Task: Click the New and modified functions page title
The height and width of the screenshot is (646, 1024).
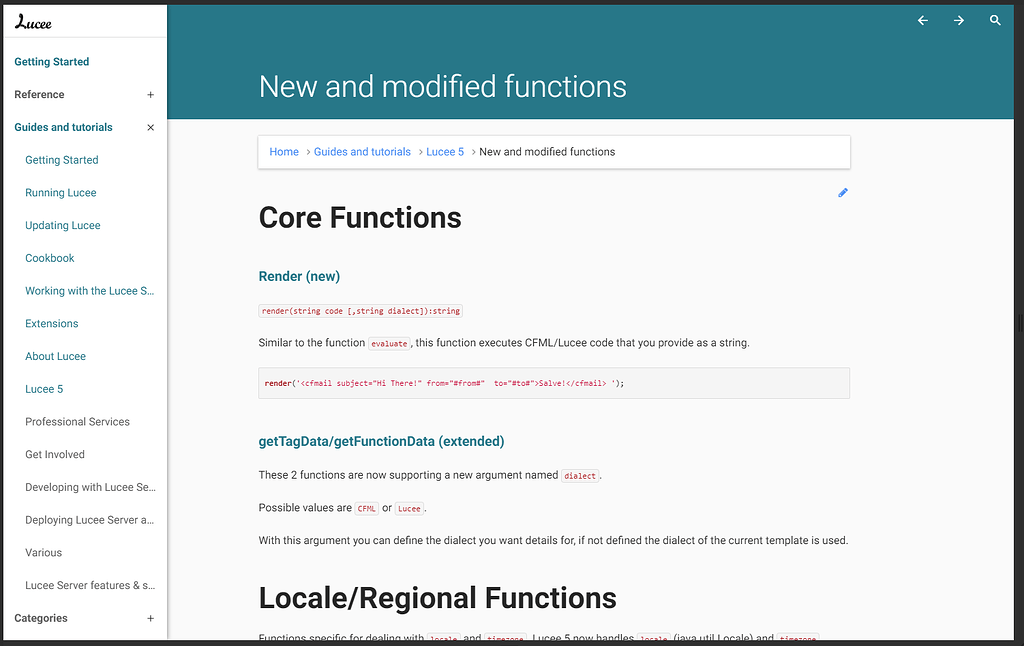Action: click(x=443, y=86)
